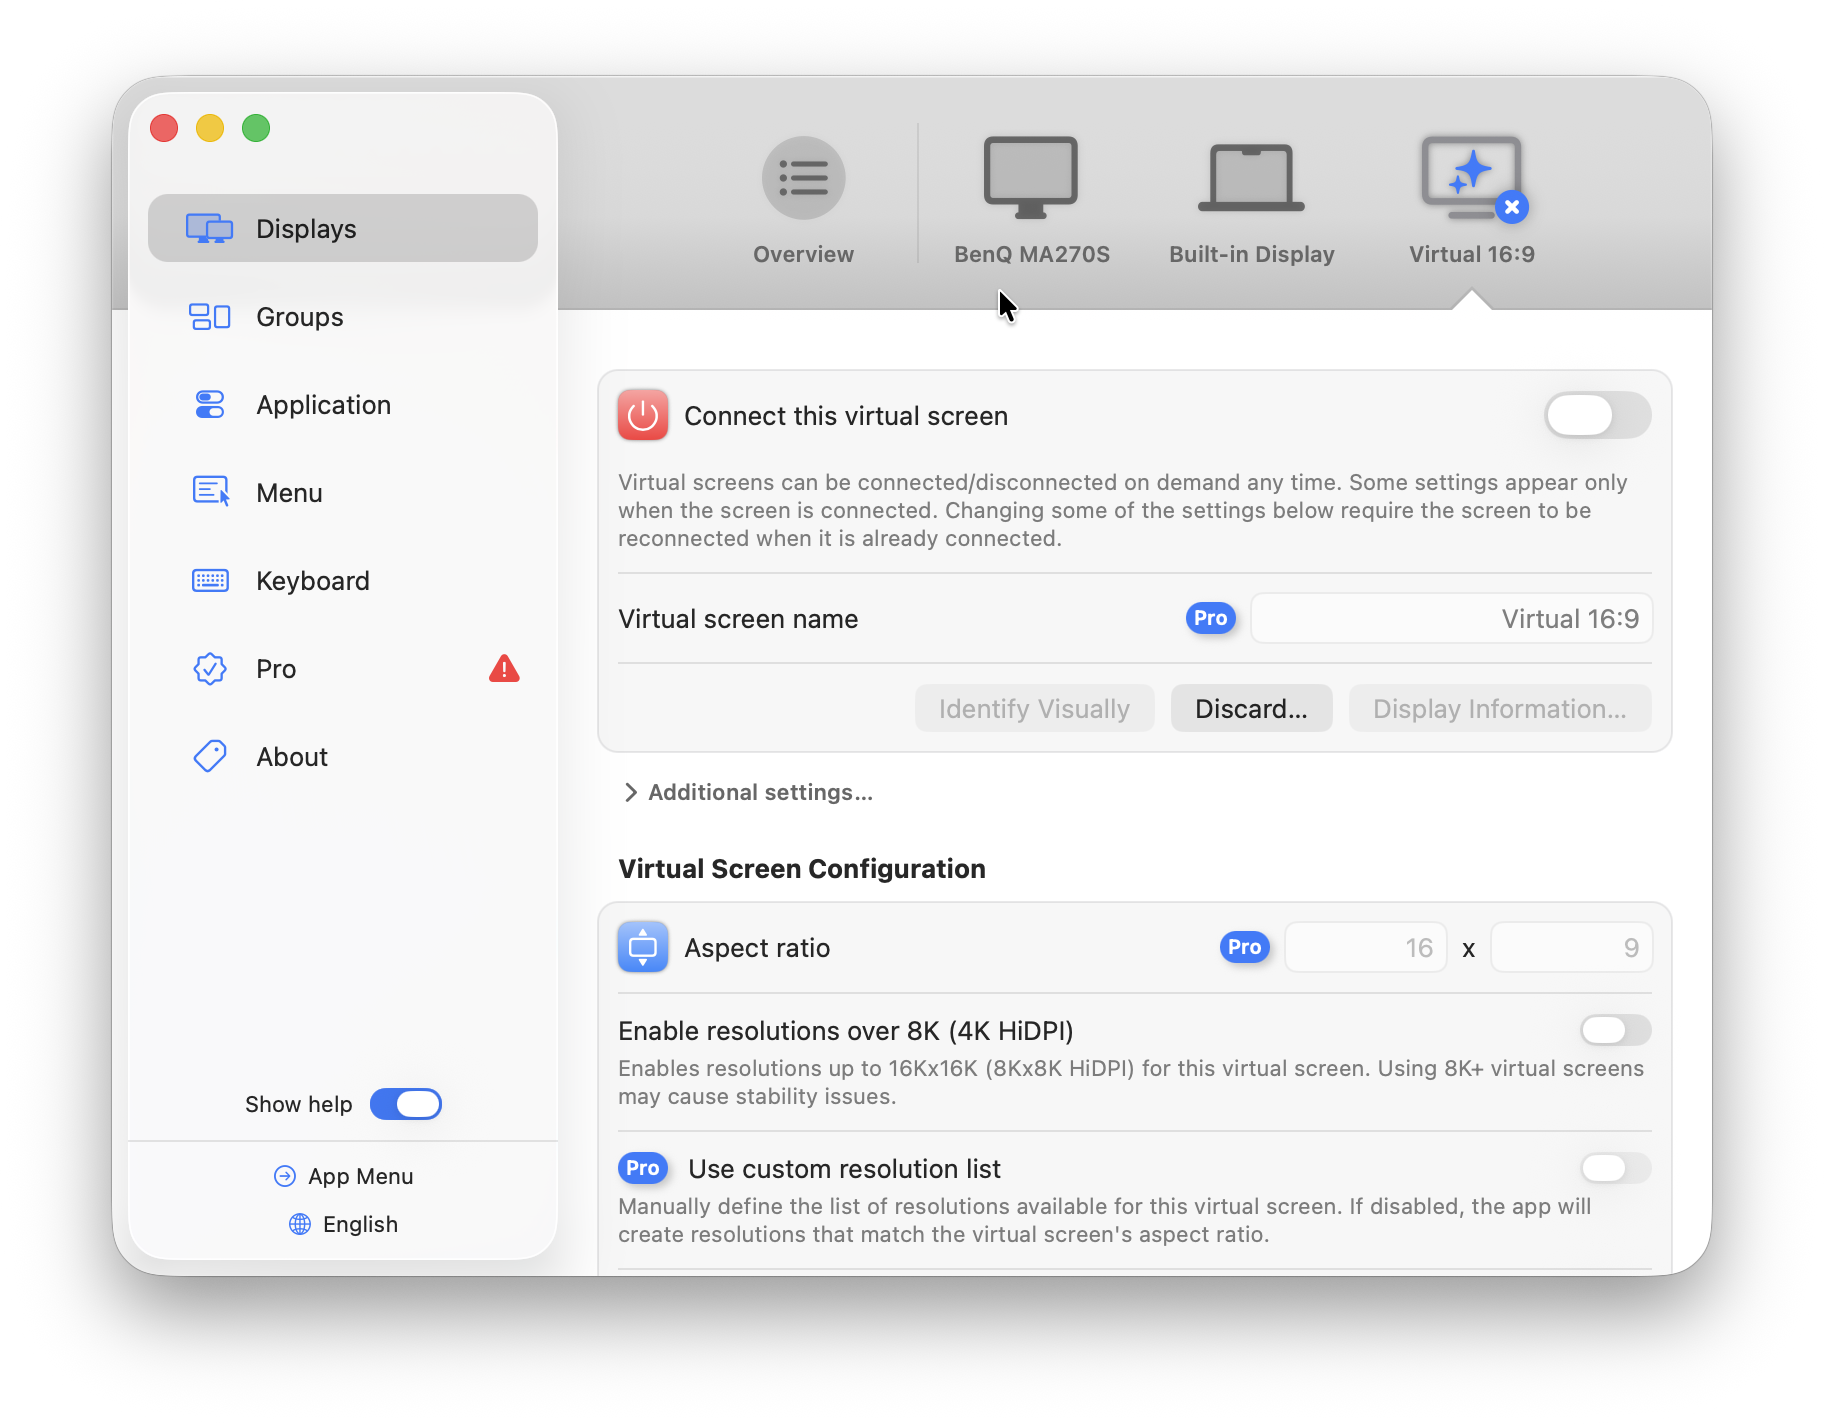
Task: Click Pro badge beside custom resolution list
Action: (x=642, y=1168)
